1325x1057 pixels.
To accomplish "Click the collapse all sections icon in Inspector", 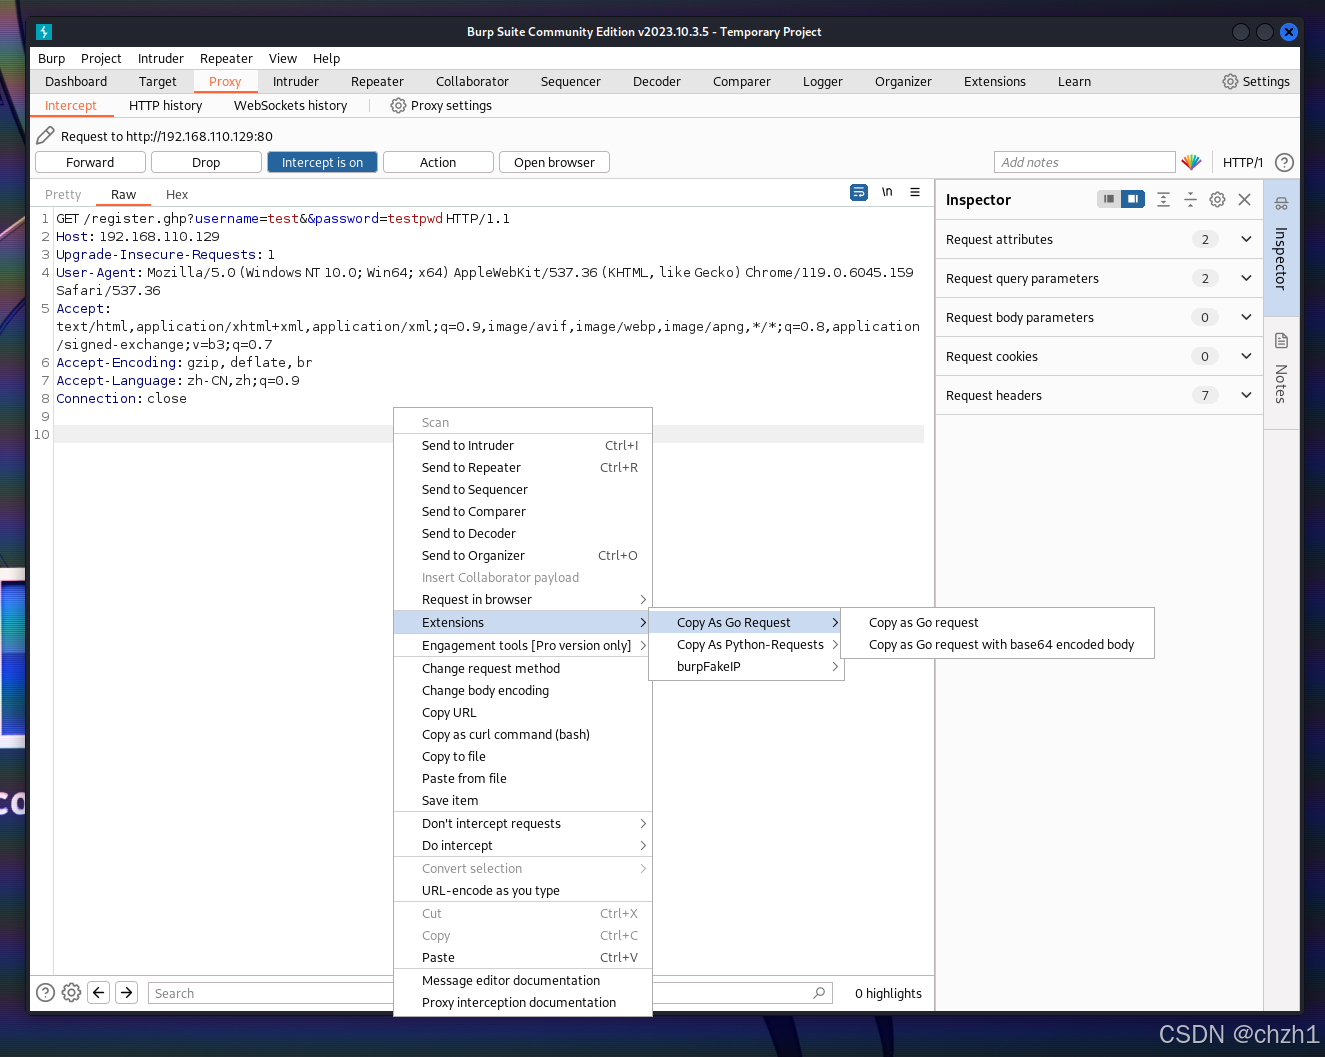I will pos(1190,199).
